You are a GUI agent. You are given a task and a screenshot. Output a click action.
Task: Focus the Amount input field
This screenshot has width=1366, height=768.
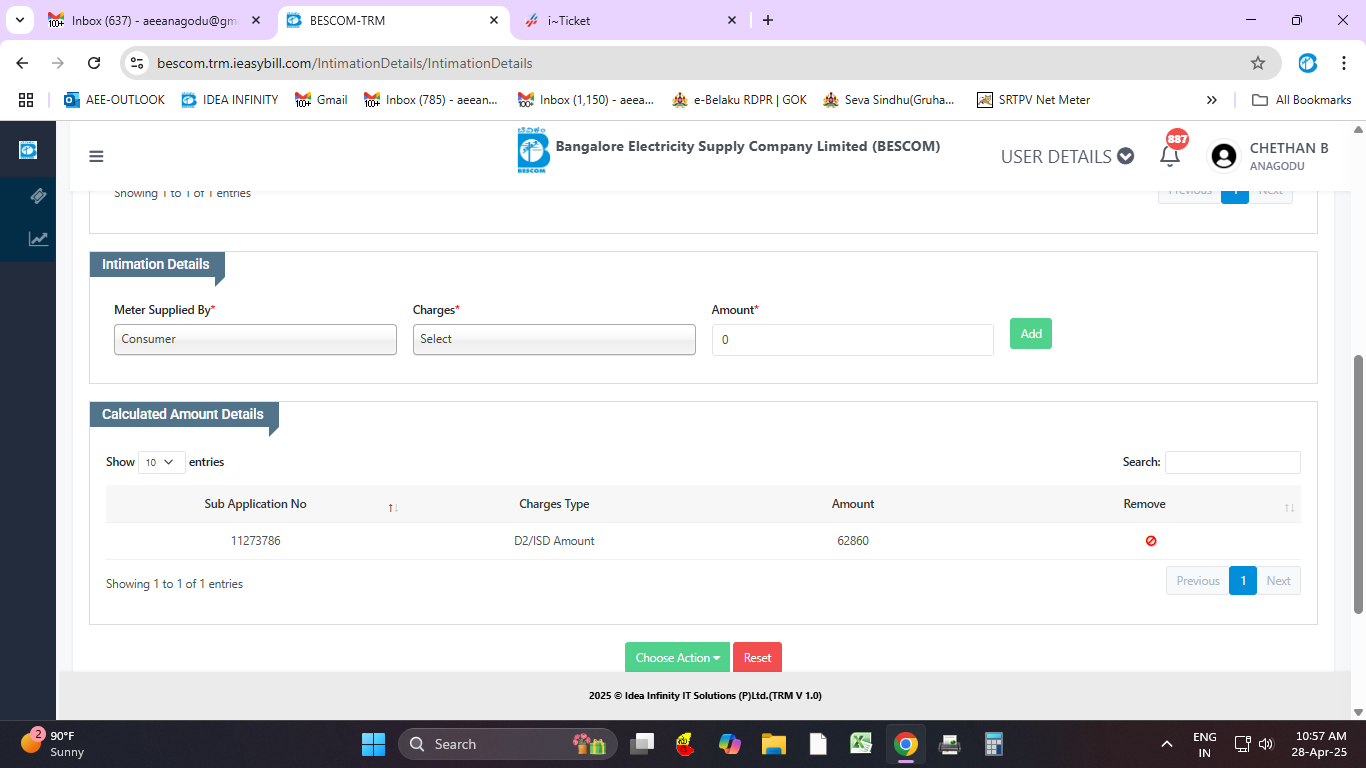[x=853, y=340]
